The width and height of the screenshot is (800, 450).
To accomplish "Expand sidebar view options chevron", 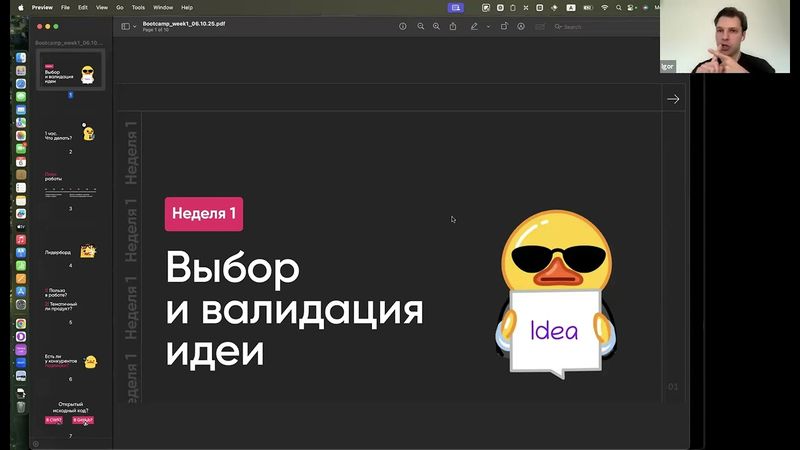I will click(135, 27).
